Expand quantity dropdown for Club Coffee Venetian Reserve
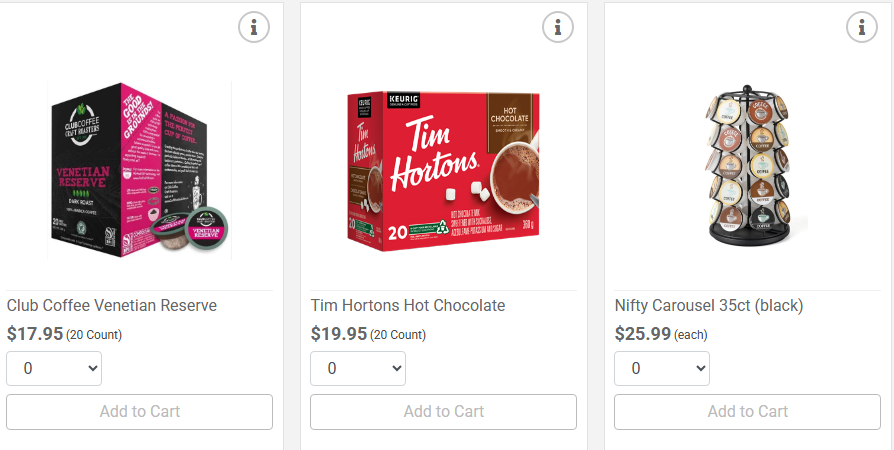894x450 pixels. point(54,368)
